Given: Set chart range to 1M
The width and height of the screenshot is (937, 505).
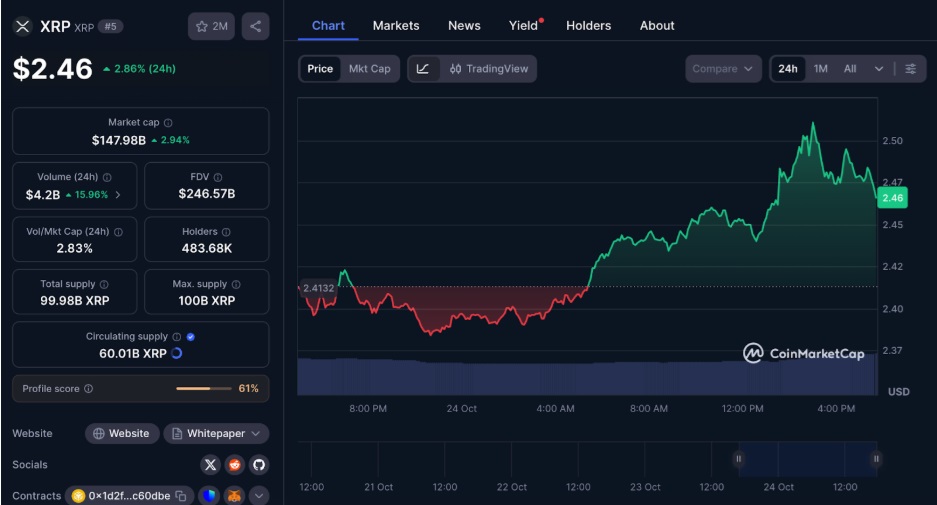Looking at the screenshot, I should 820,69.
